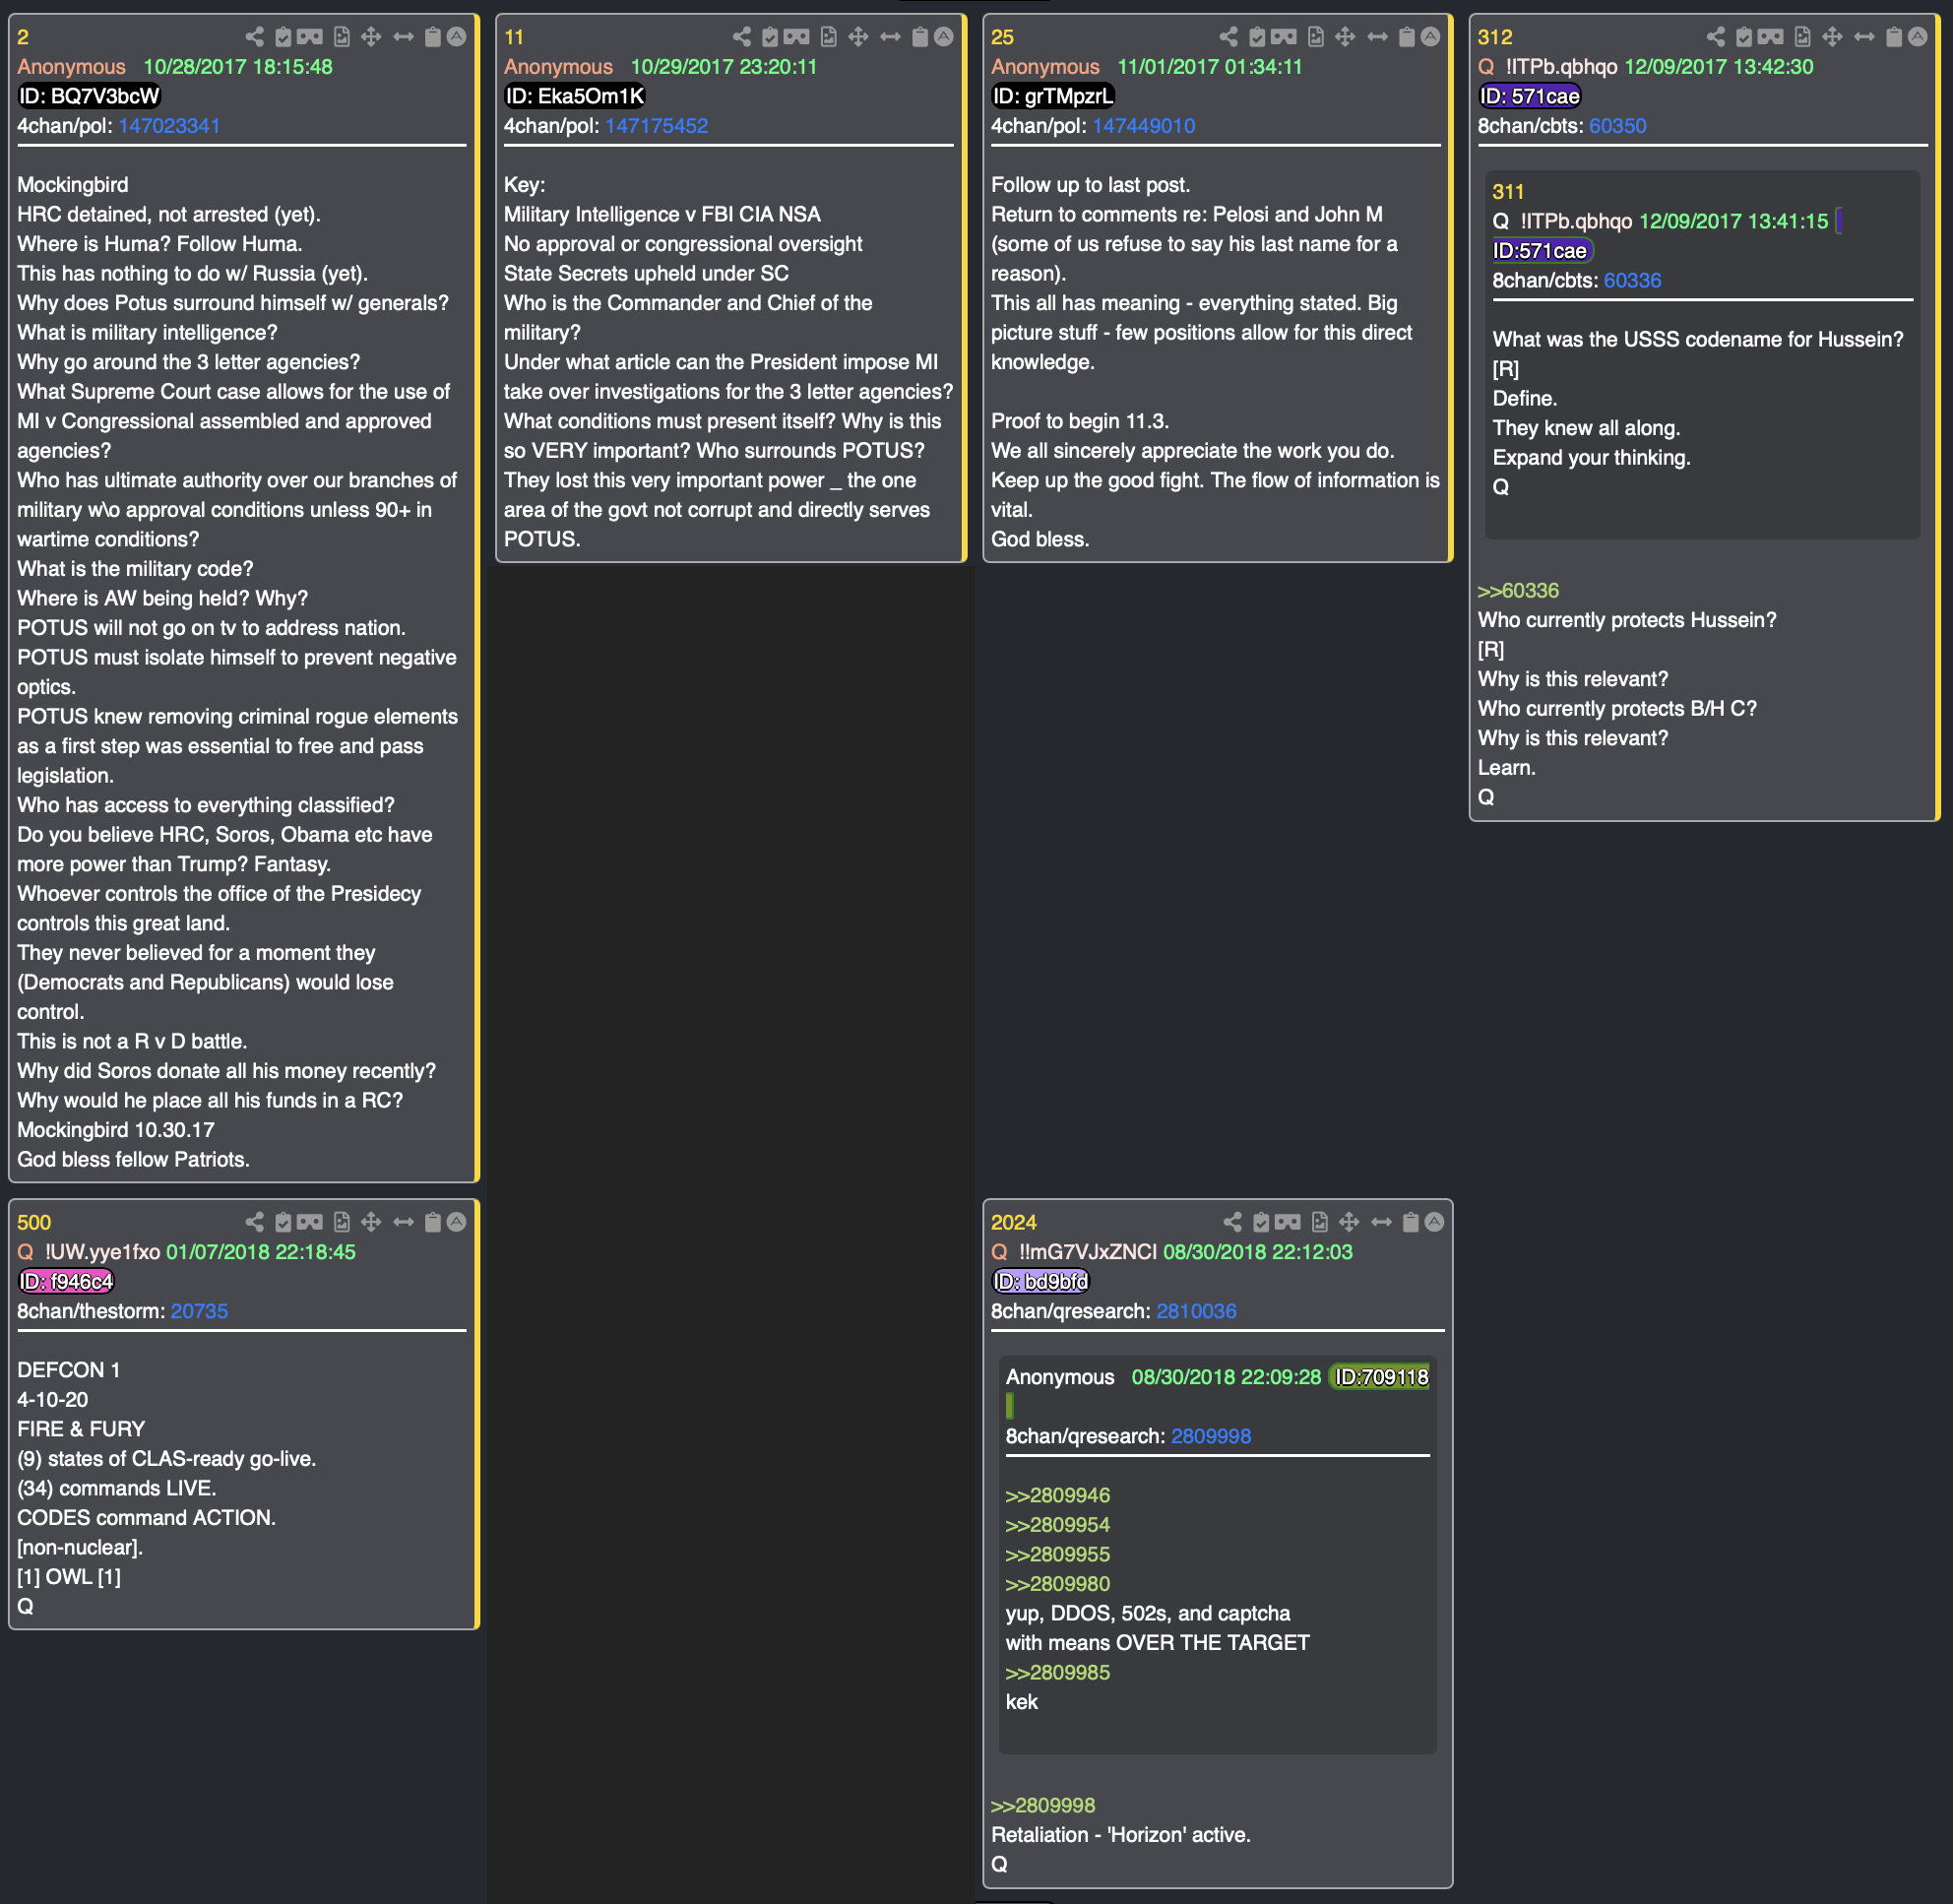1953x1904 pixels.
Task: Click clipboard-check icon on post 25
Action: pyautogui.click(x=1257, y=37)
